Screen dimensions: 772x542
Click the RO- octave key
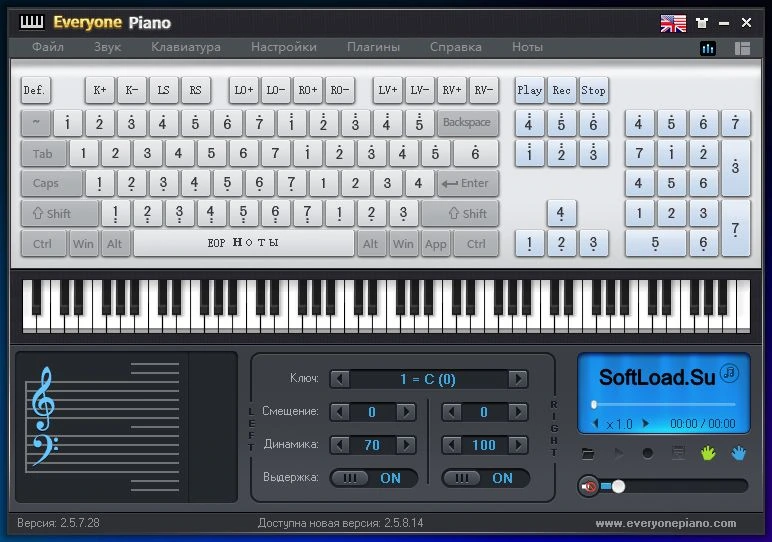(340, 90)
